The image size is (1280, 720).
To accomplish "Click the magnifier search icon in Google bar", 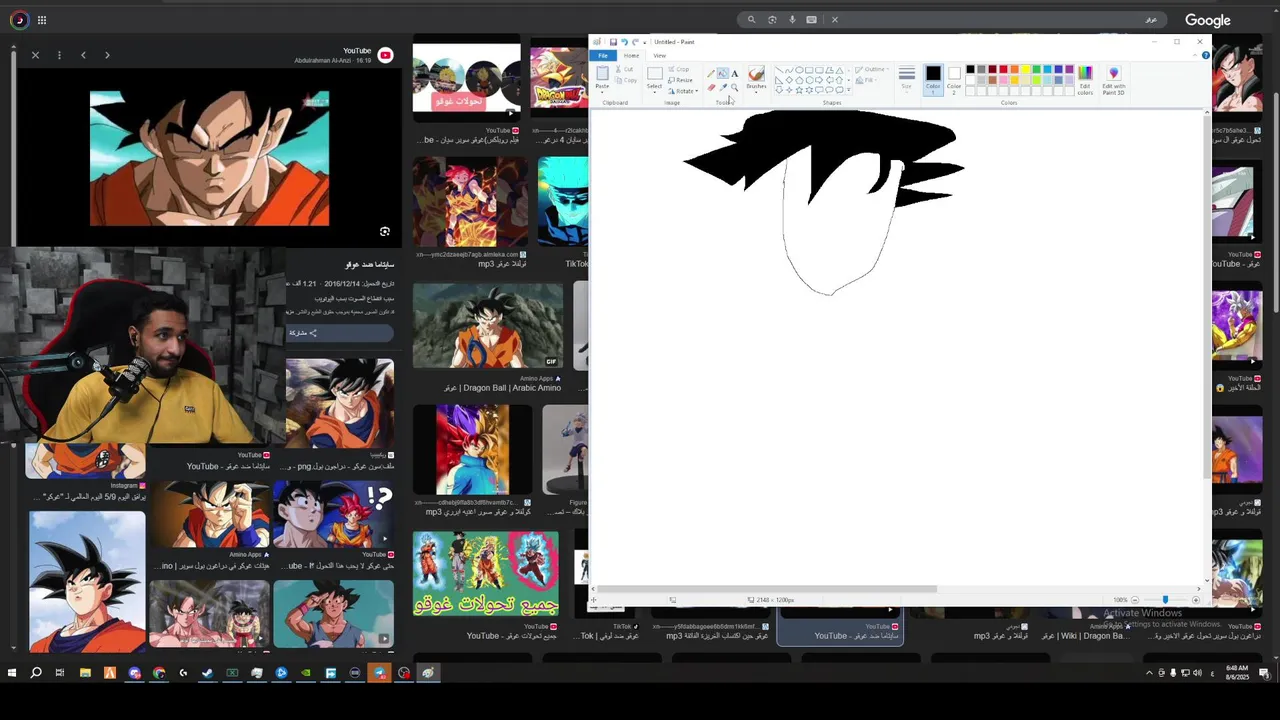I will (751, 20).
